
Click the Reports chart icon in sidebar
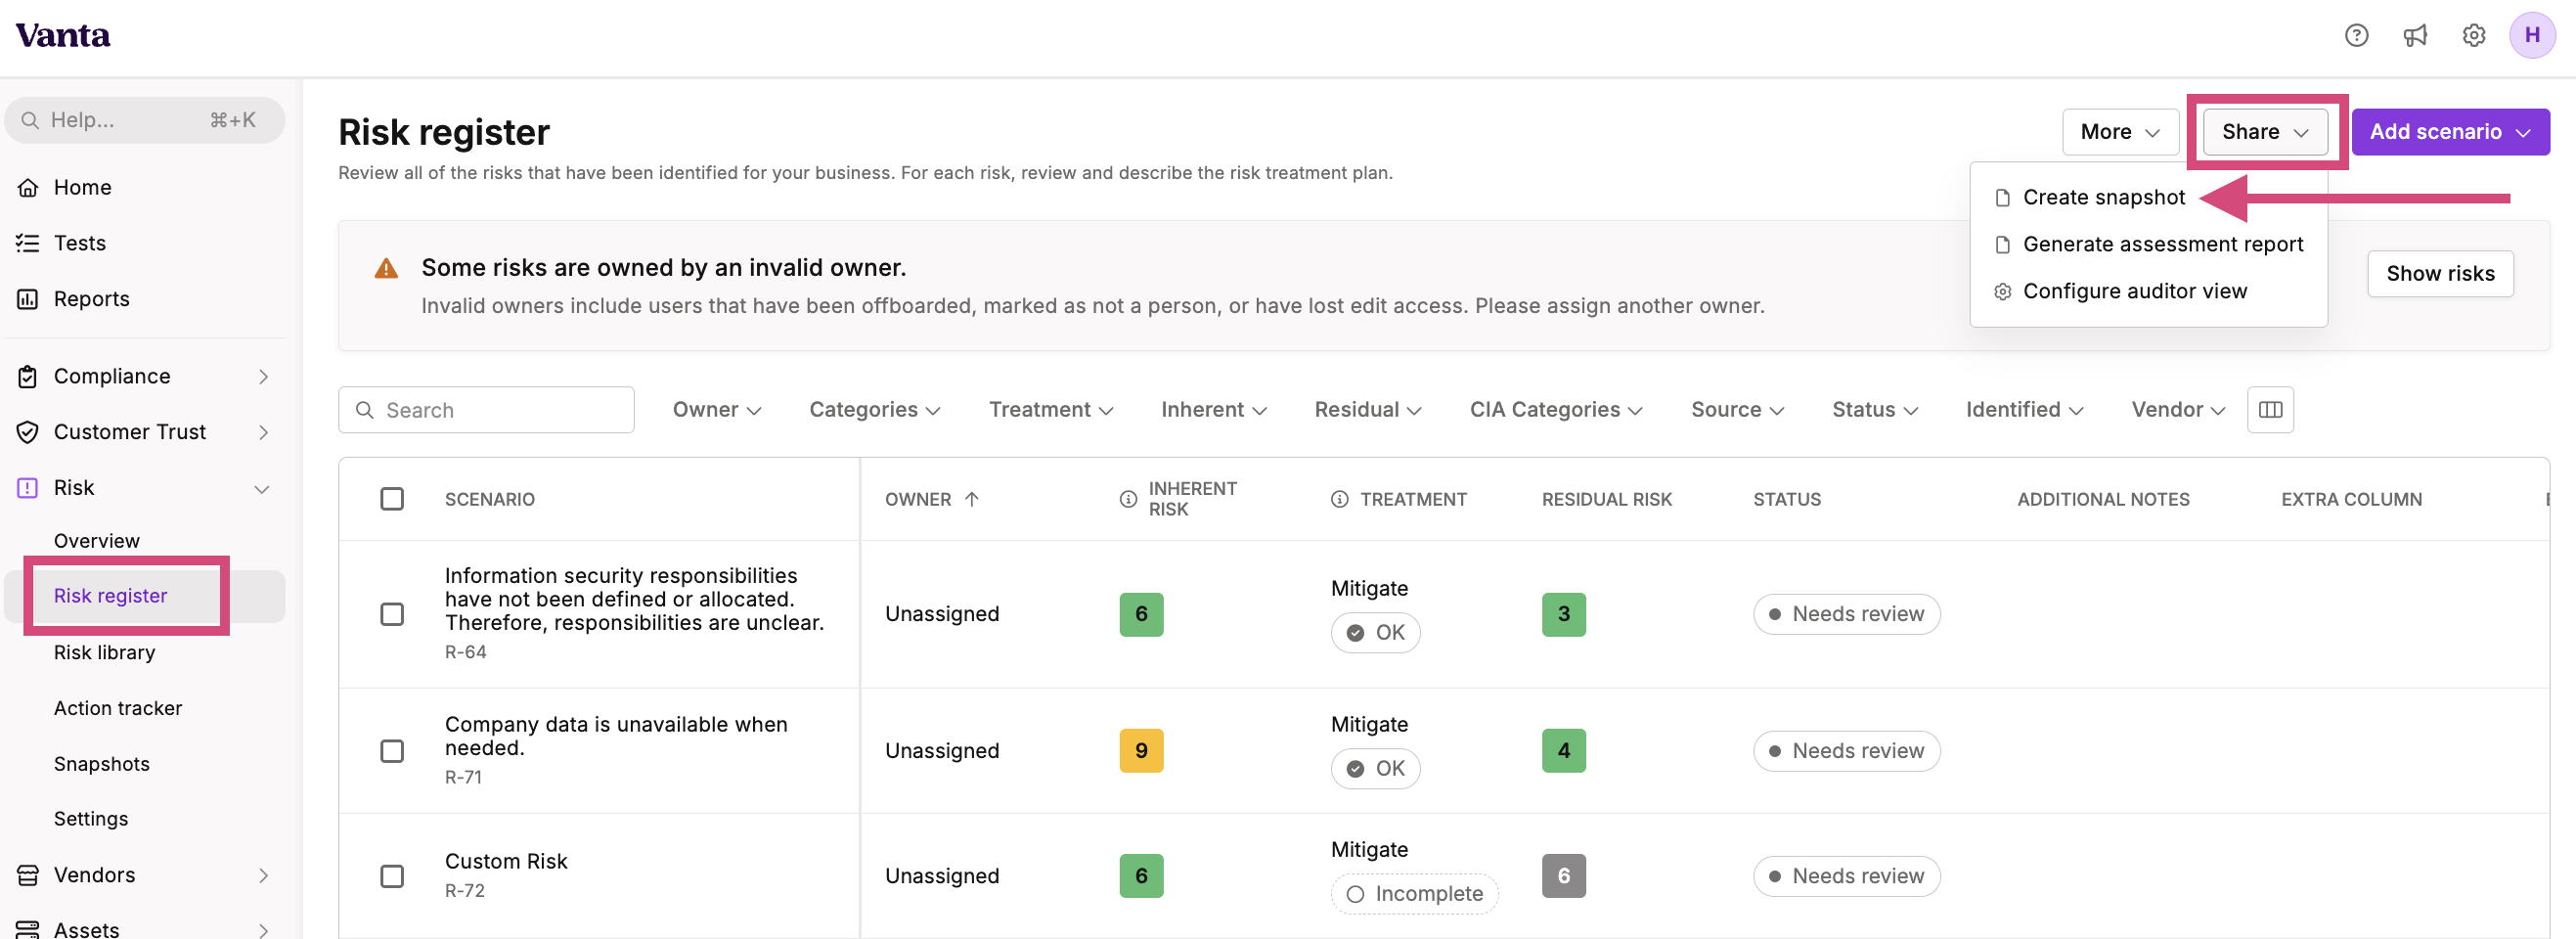[28, 299]
